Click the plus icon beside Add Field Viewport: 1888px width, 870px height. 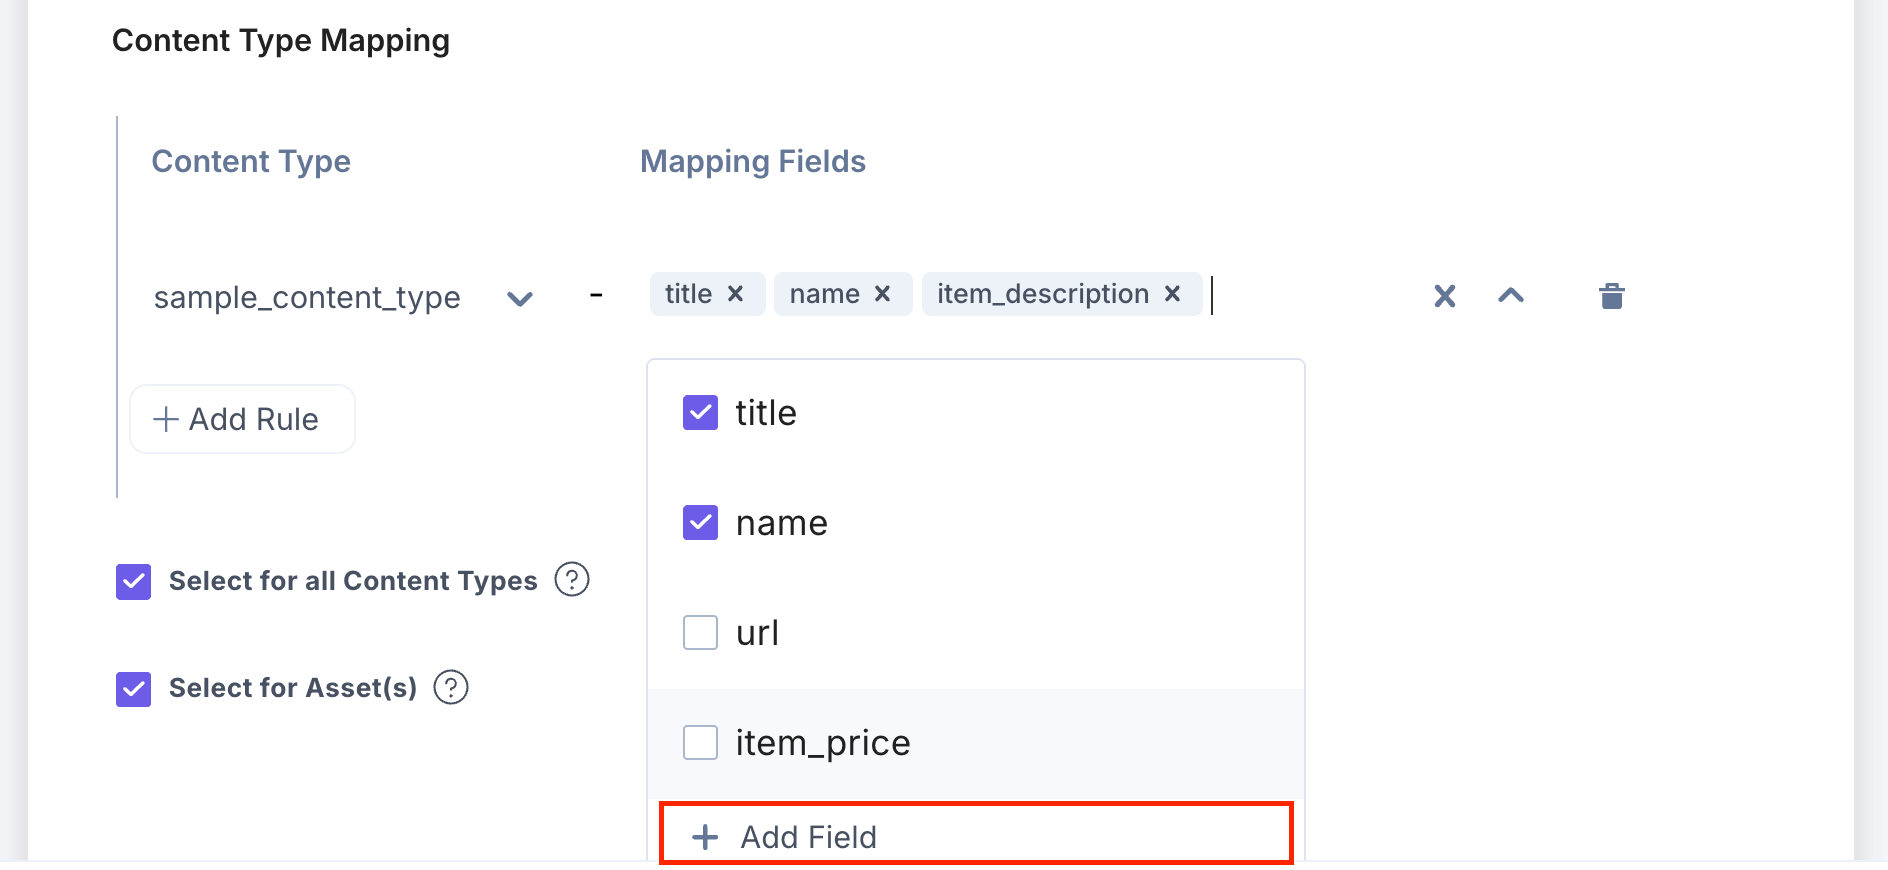[705, 837]
